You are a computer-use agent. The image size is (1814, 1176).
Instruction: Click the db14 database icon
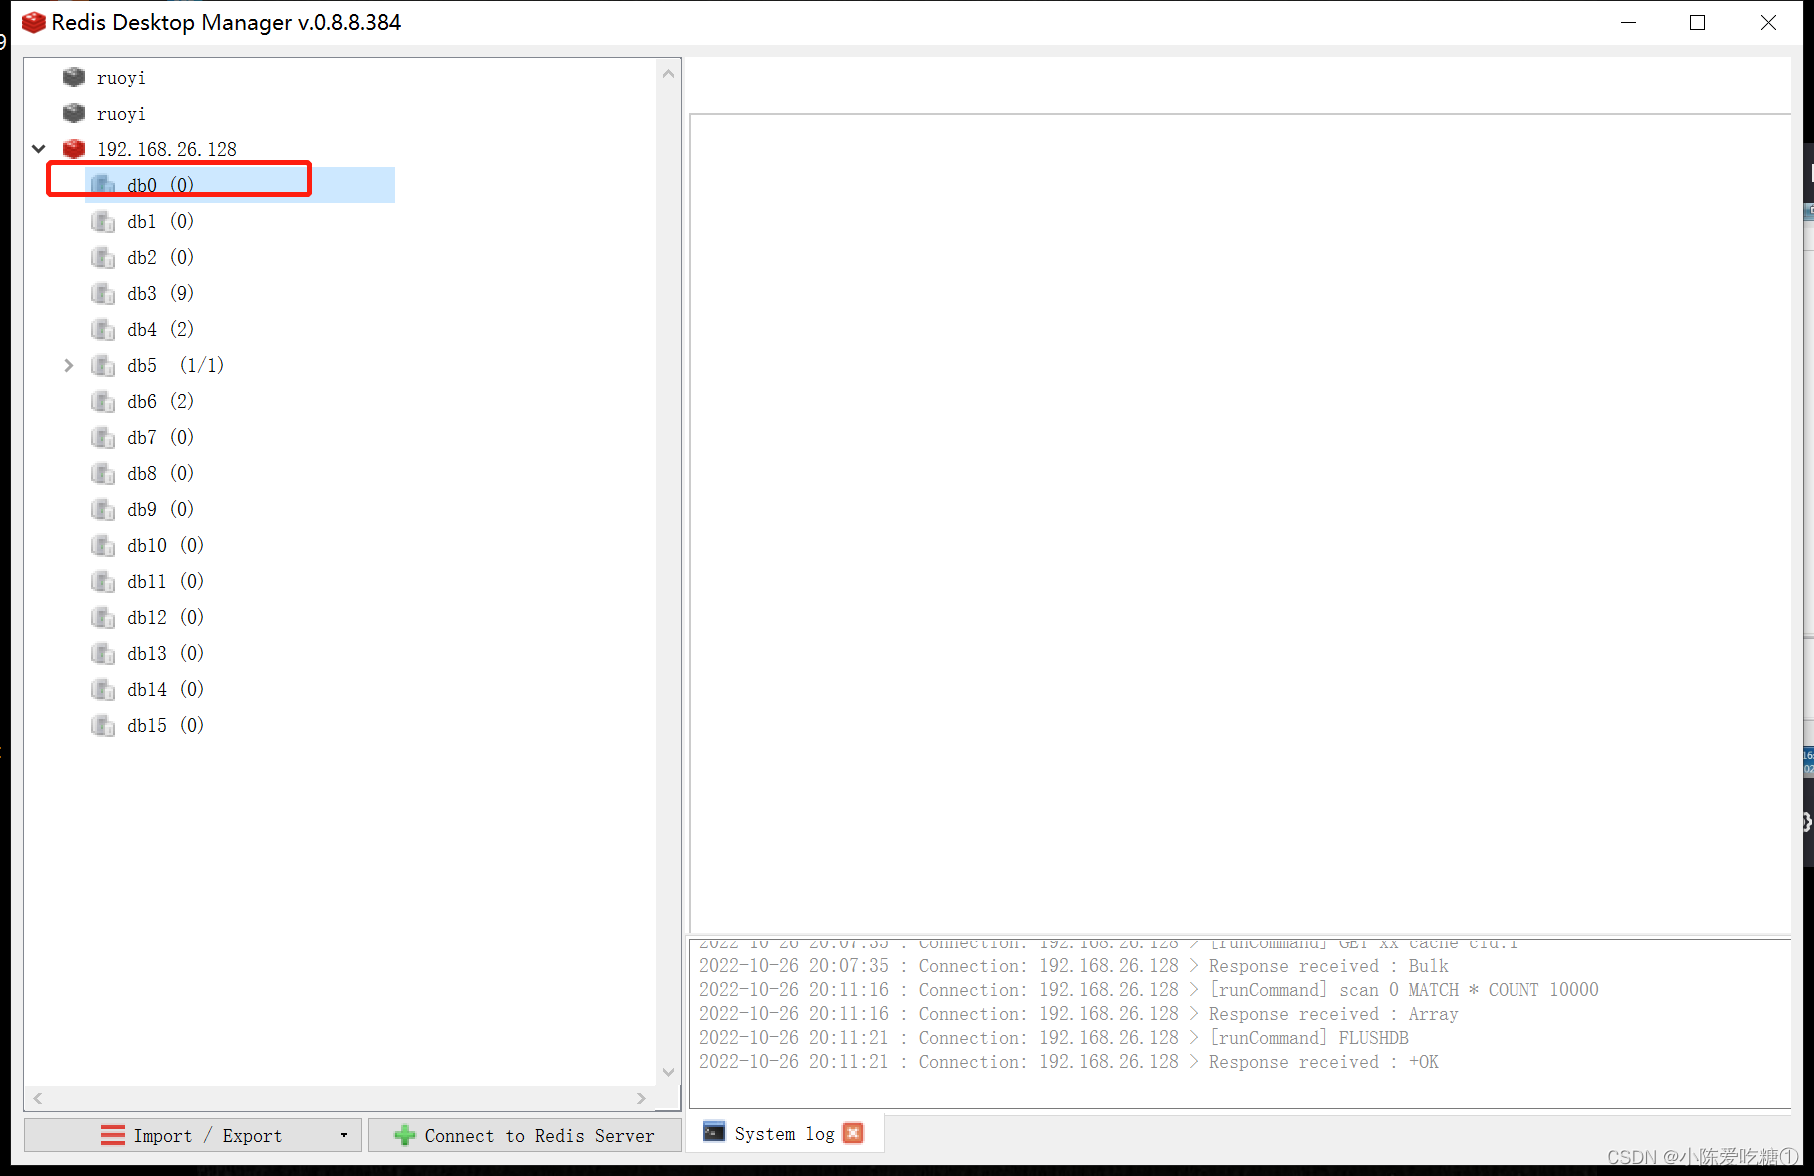click(103, 689)
